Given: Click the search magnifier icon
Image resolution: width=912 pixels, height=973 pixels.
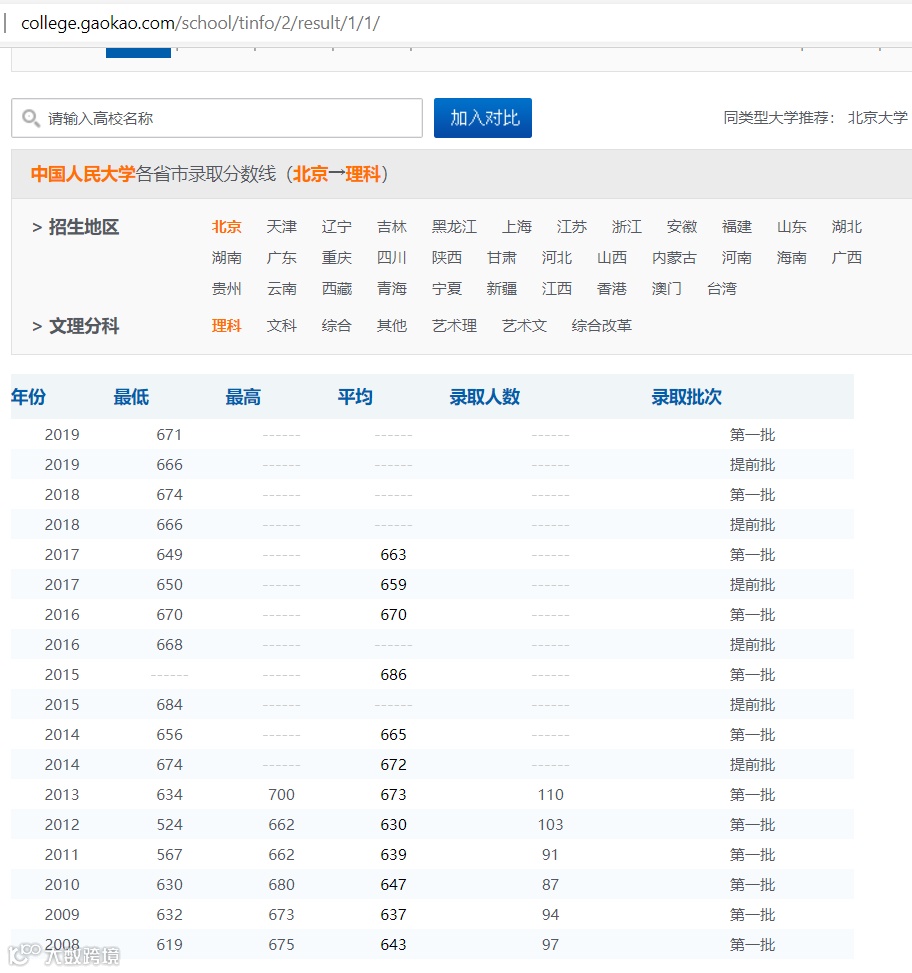Looking at the screenshot, I should (x=31, y=117).
